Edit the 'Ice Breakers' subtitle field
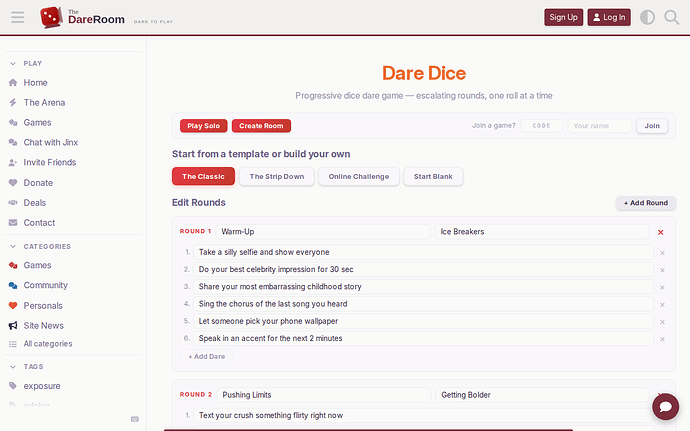The height and width of the screenshot is (431, 690). tap(542, 232)
